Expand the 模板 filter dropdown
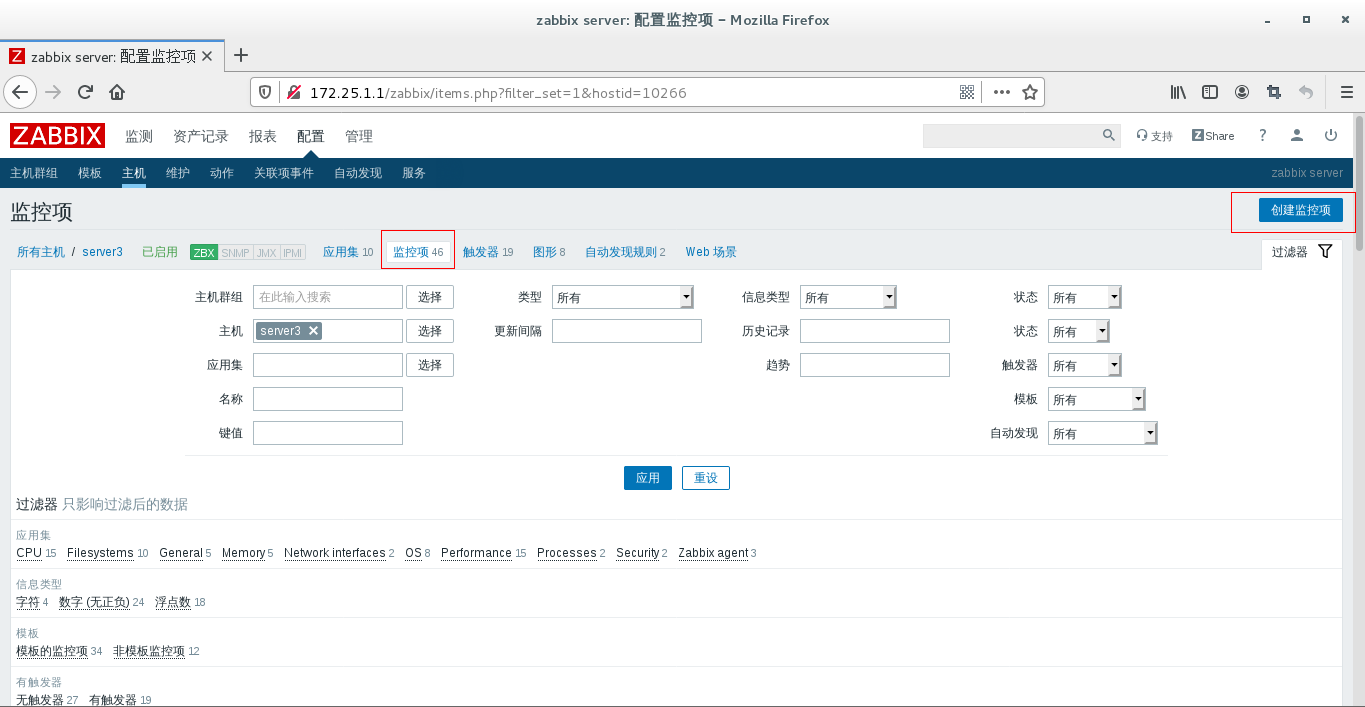The width and height of the screenshot is (1365, 707). (x=1096, y=399)
